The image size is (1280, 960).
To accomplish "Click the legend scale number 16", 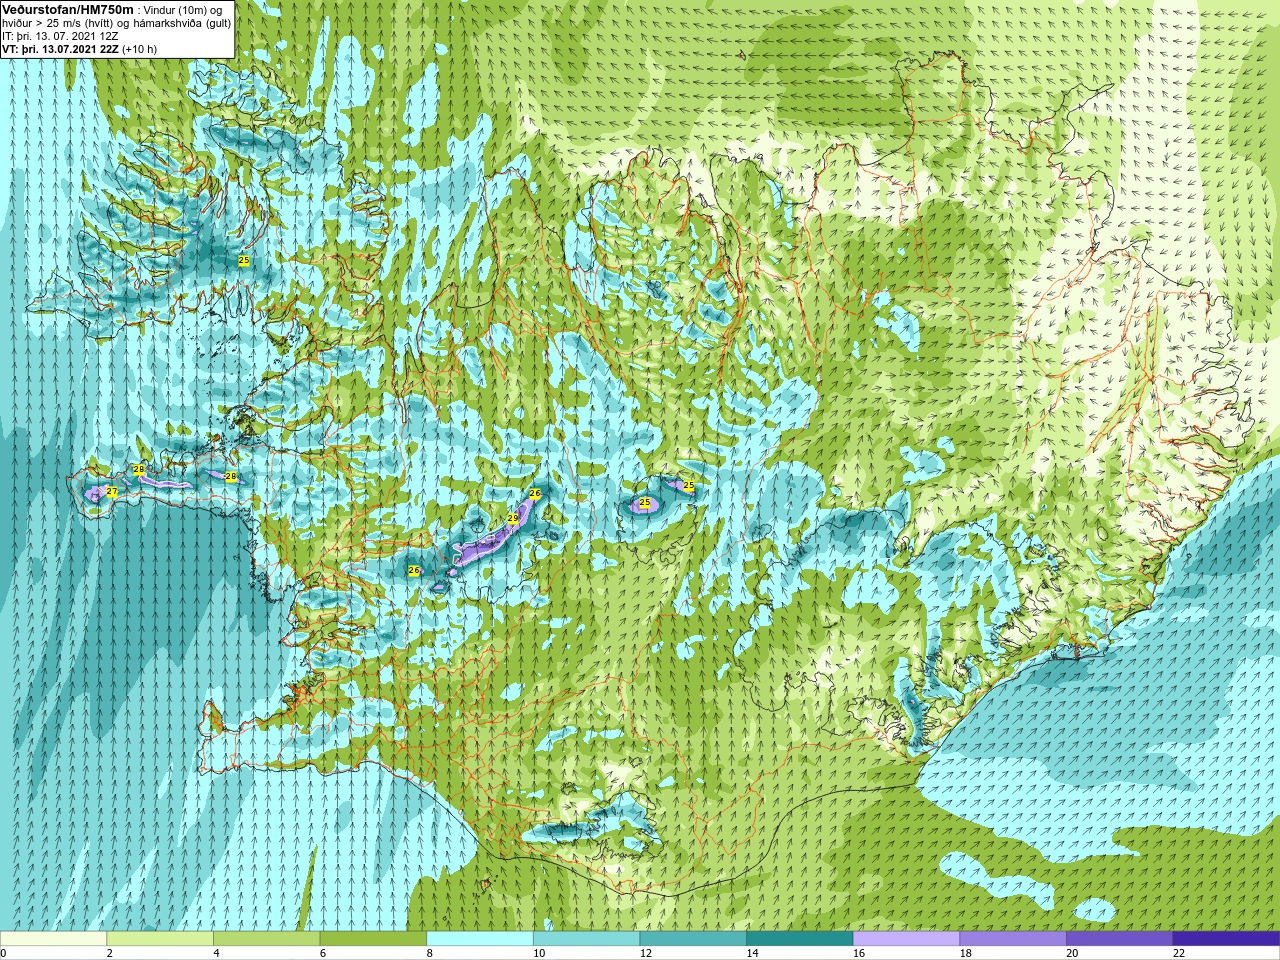I will point(859,953).
